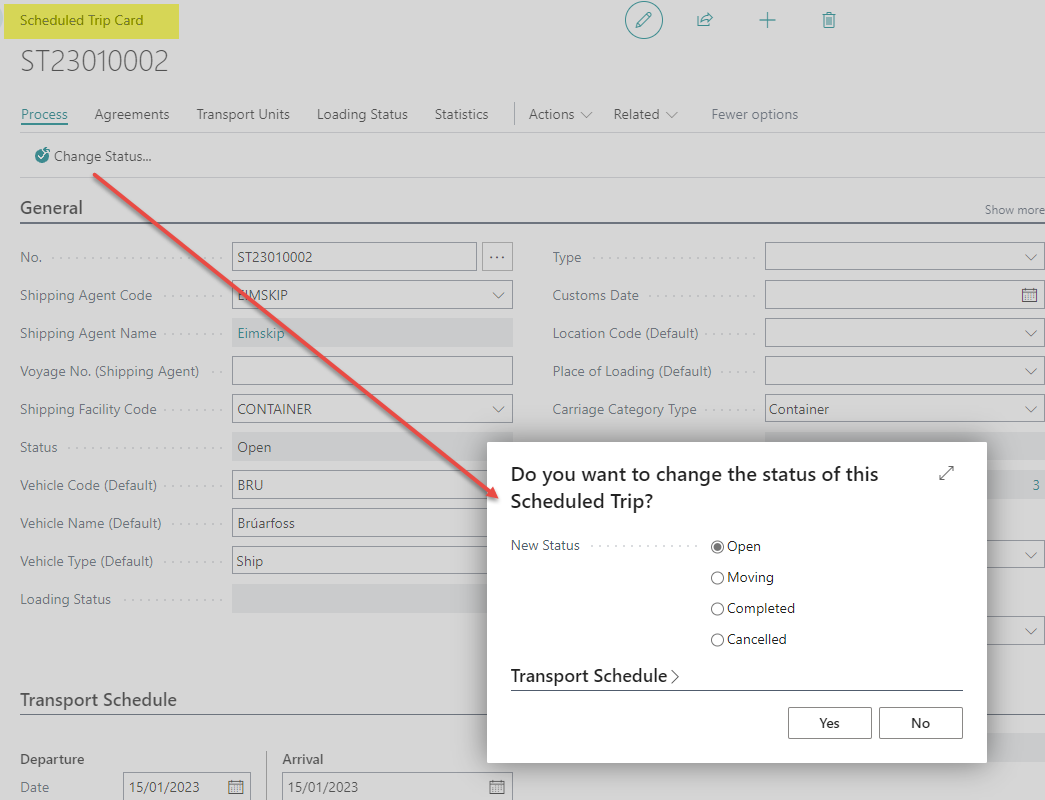
Task: Click the pencil edit icon
Action: [x=644, y=20]
